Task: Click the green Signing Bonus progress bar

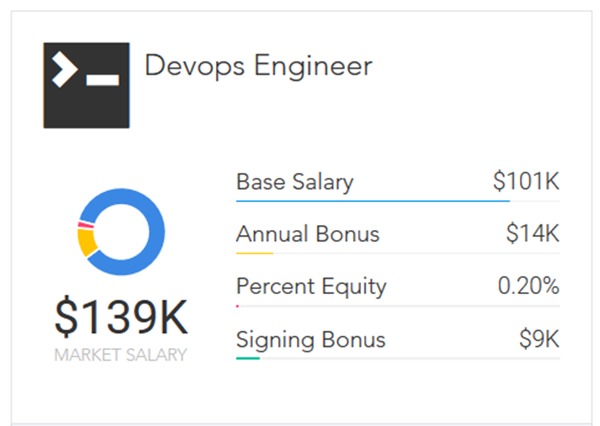Action: click(248, 358)
